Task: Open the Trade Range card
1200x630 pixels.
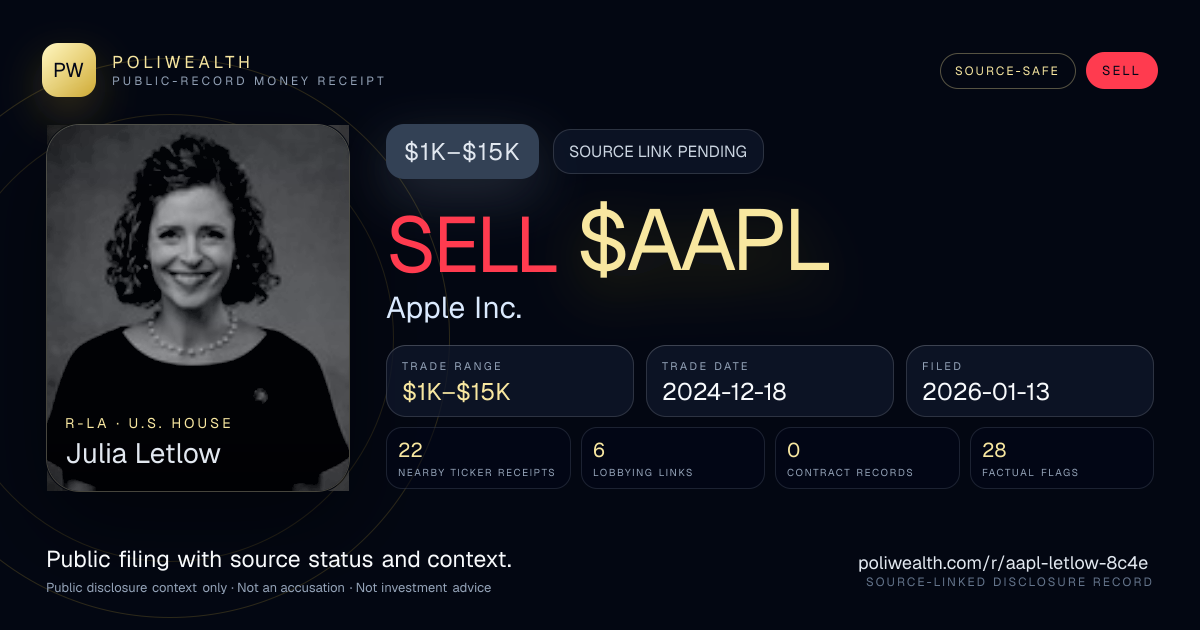Action: point(510,381)
